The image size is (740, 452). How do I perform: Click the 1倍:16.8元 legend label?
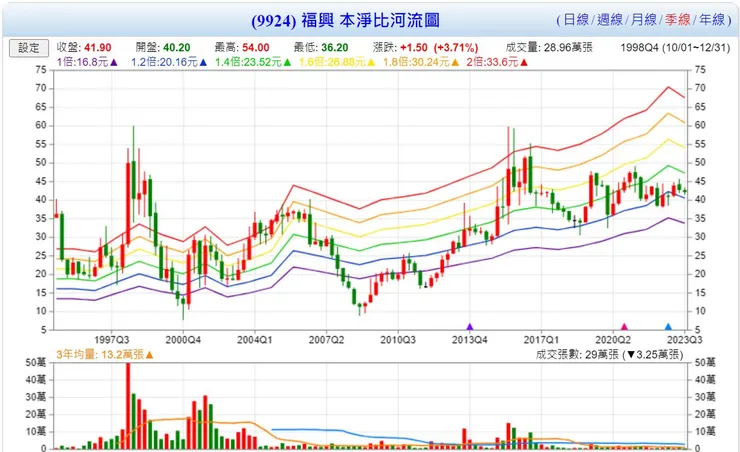[83, 62]
